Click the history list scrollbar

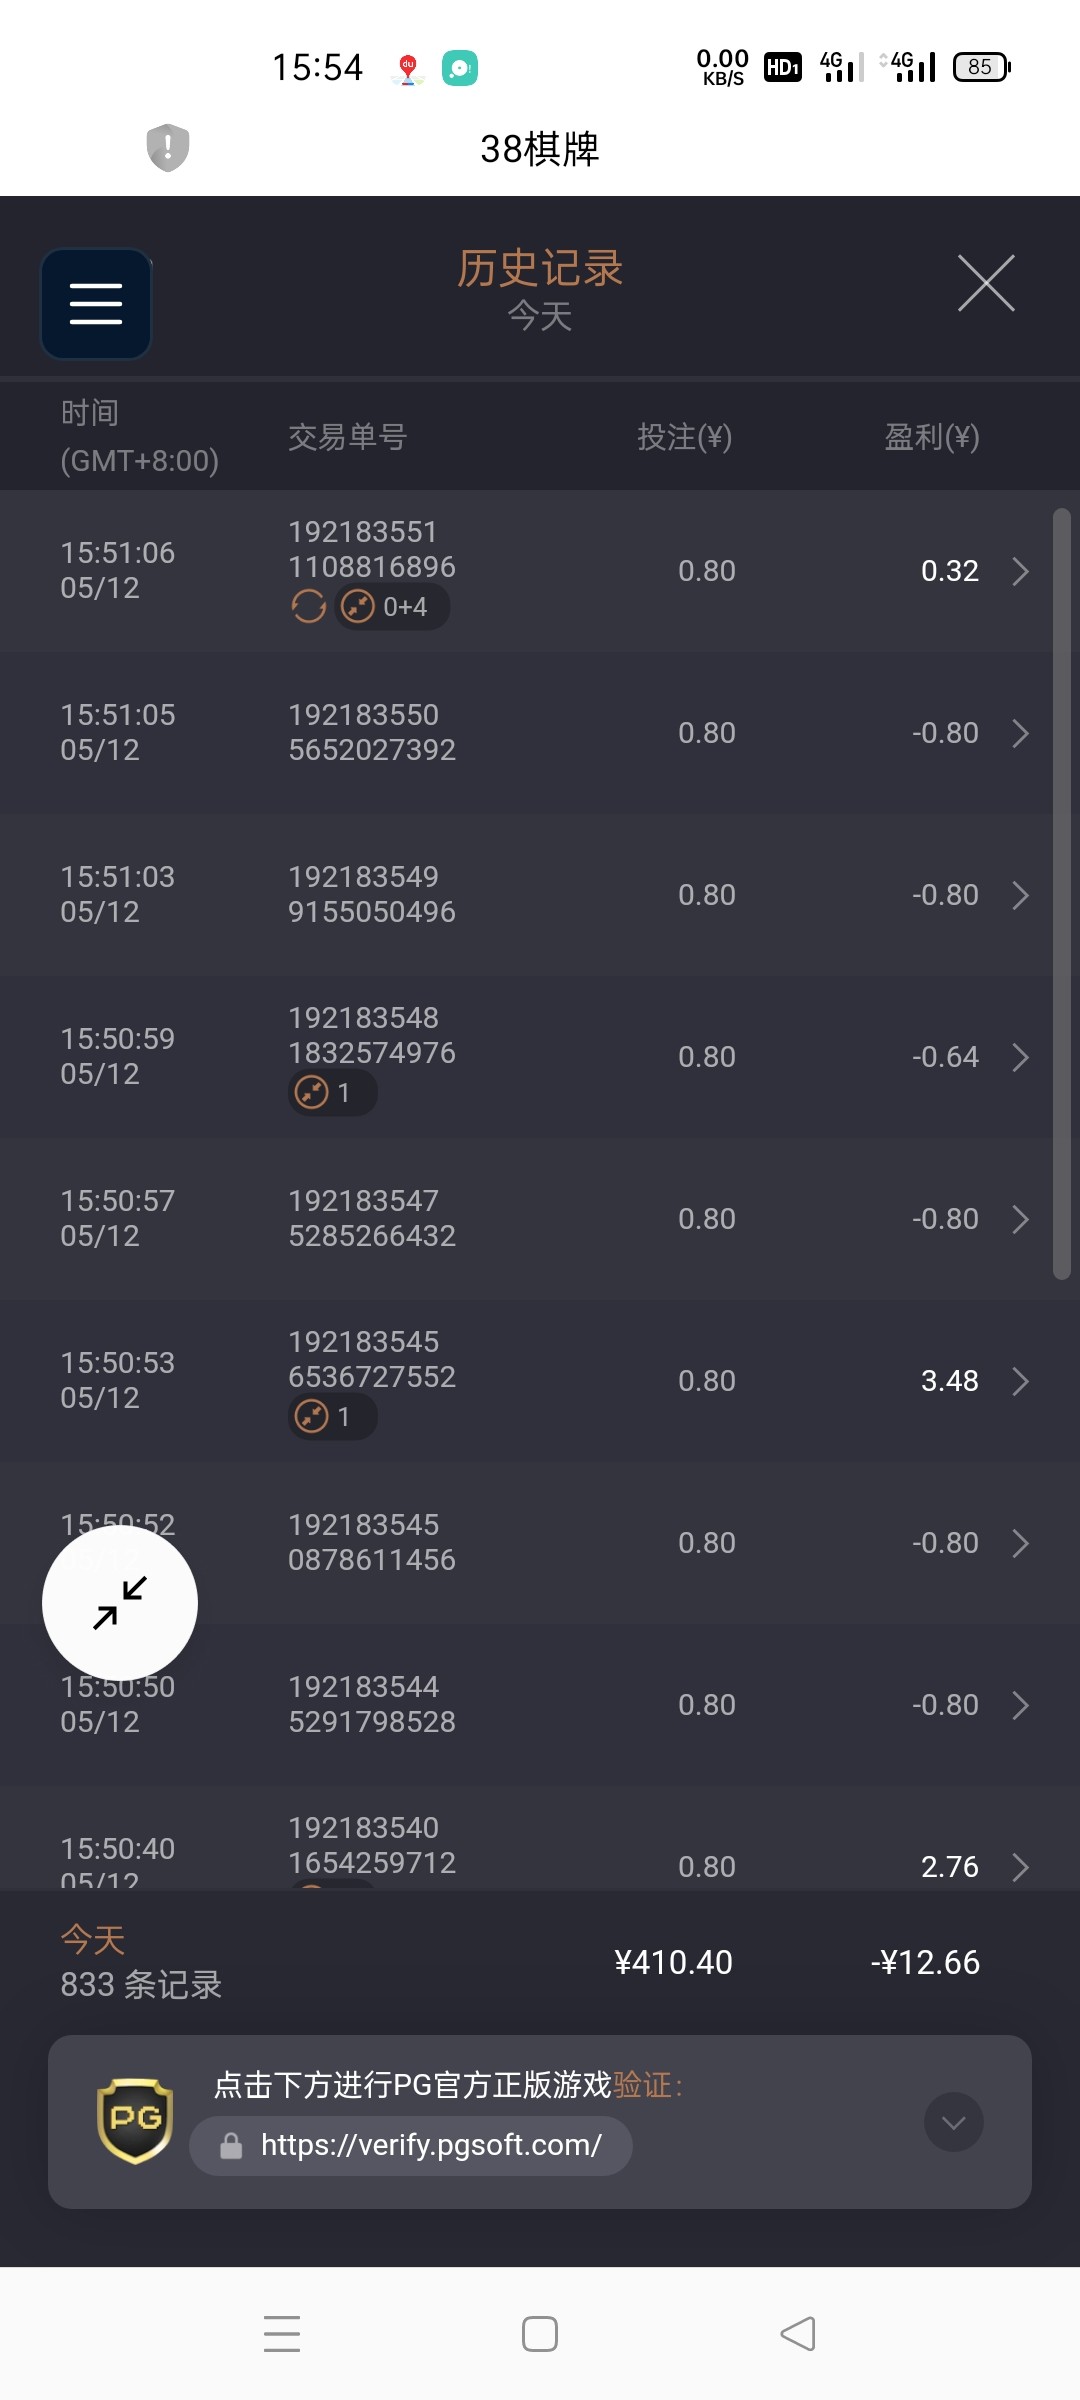(1062, 894)
